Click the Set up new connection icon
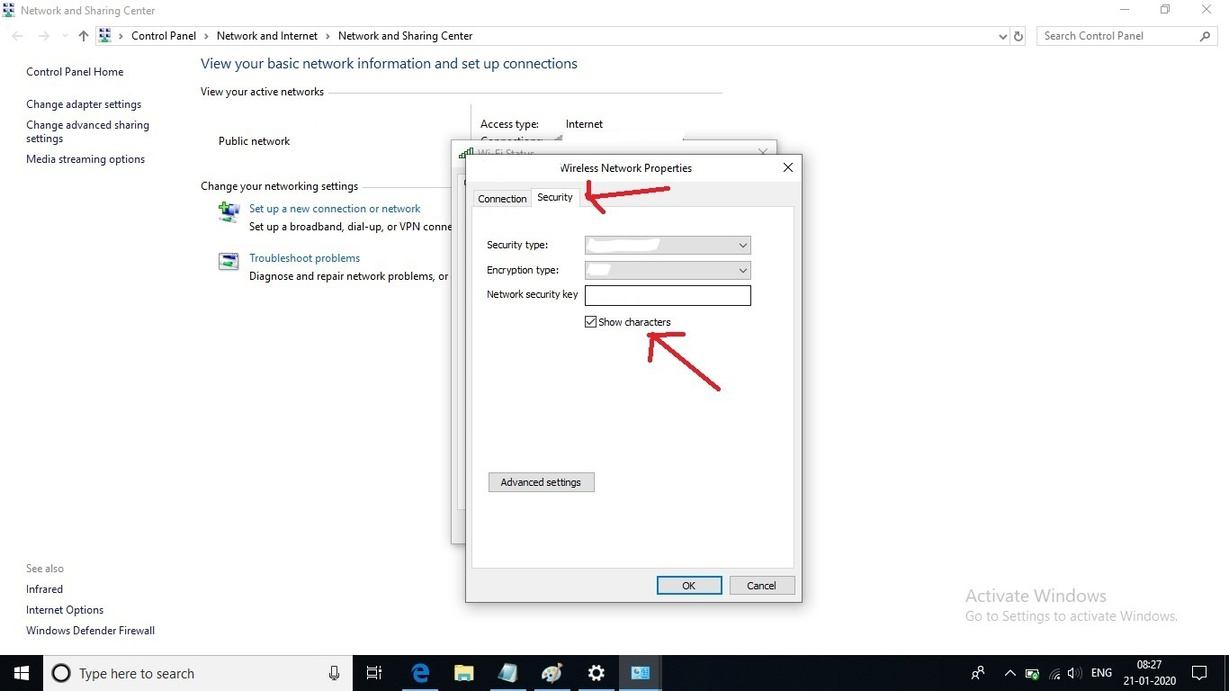Screen dimensions: 1229x691 pyautogui.click(x=229, y=211)
